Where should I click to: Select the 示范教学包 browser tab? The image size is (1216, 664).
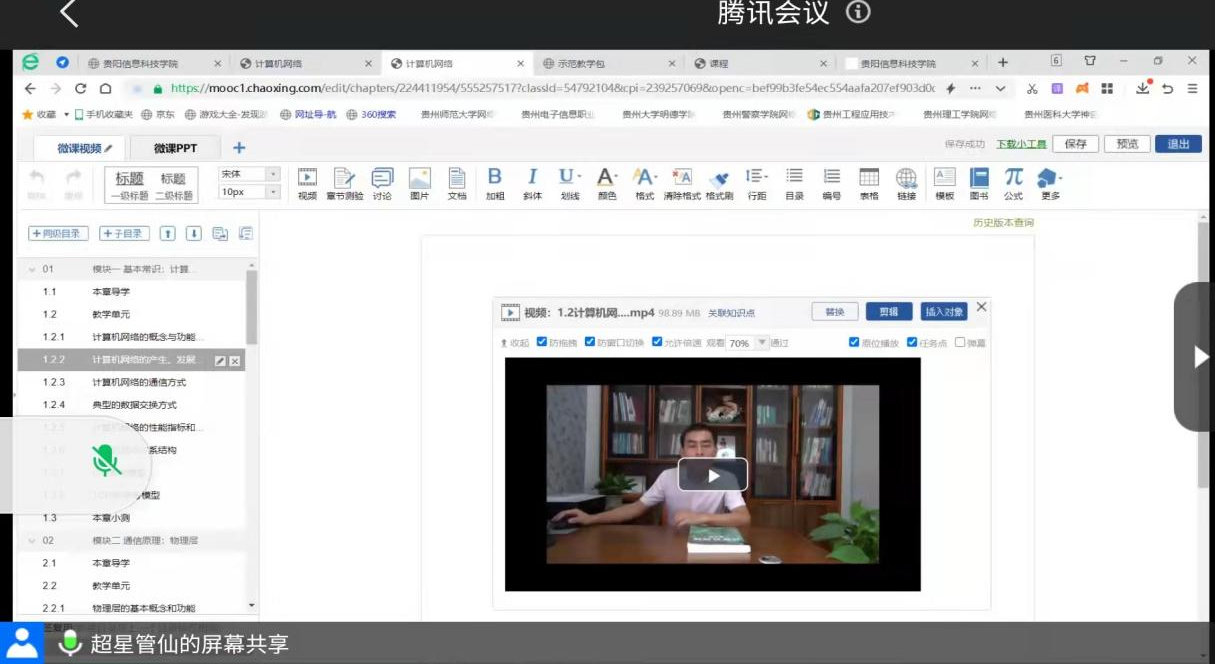tap(580, 63)
